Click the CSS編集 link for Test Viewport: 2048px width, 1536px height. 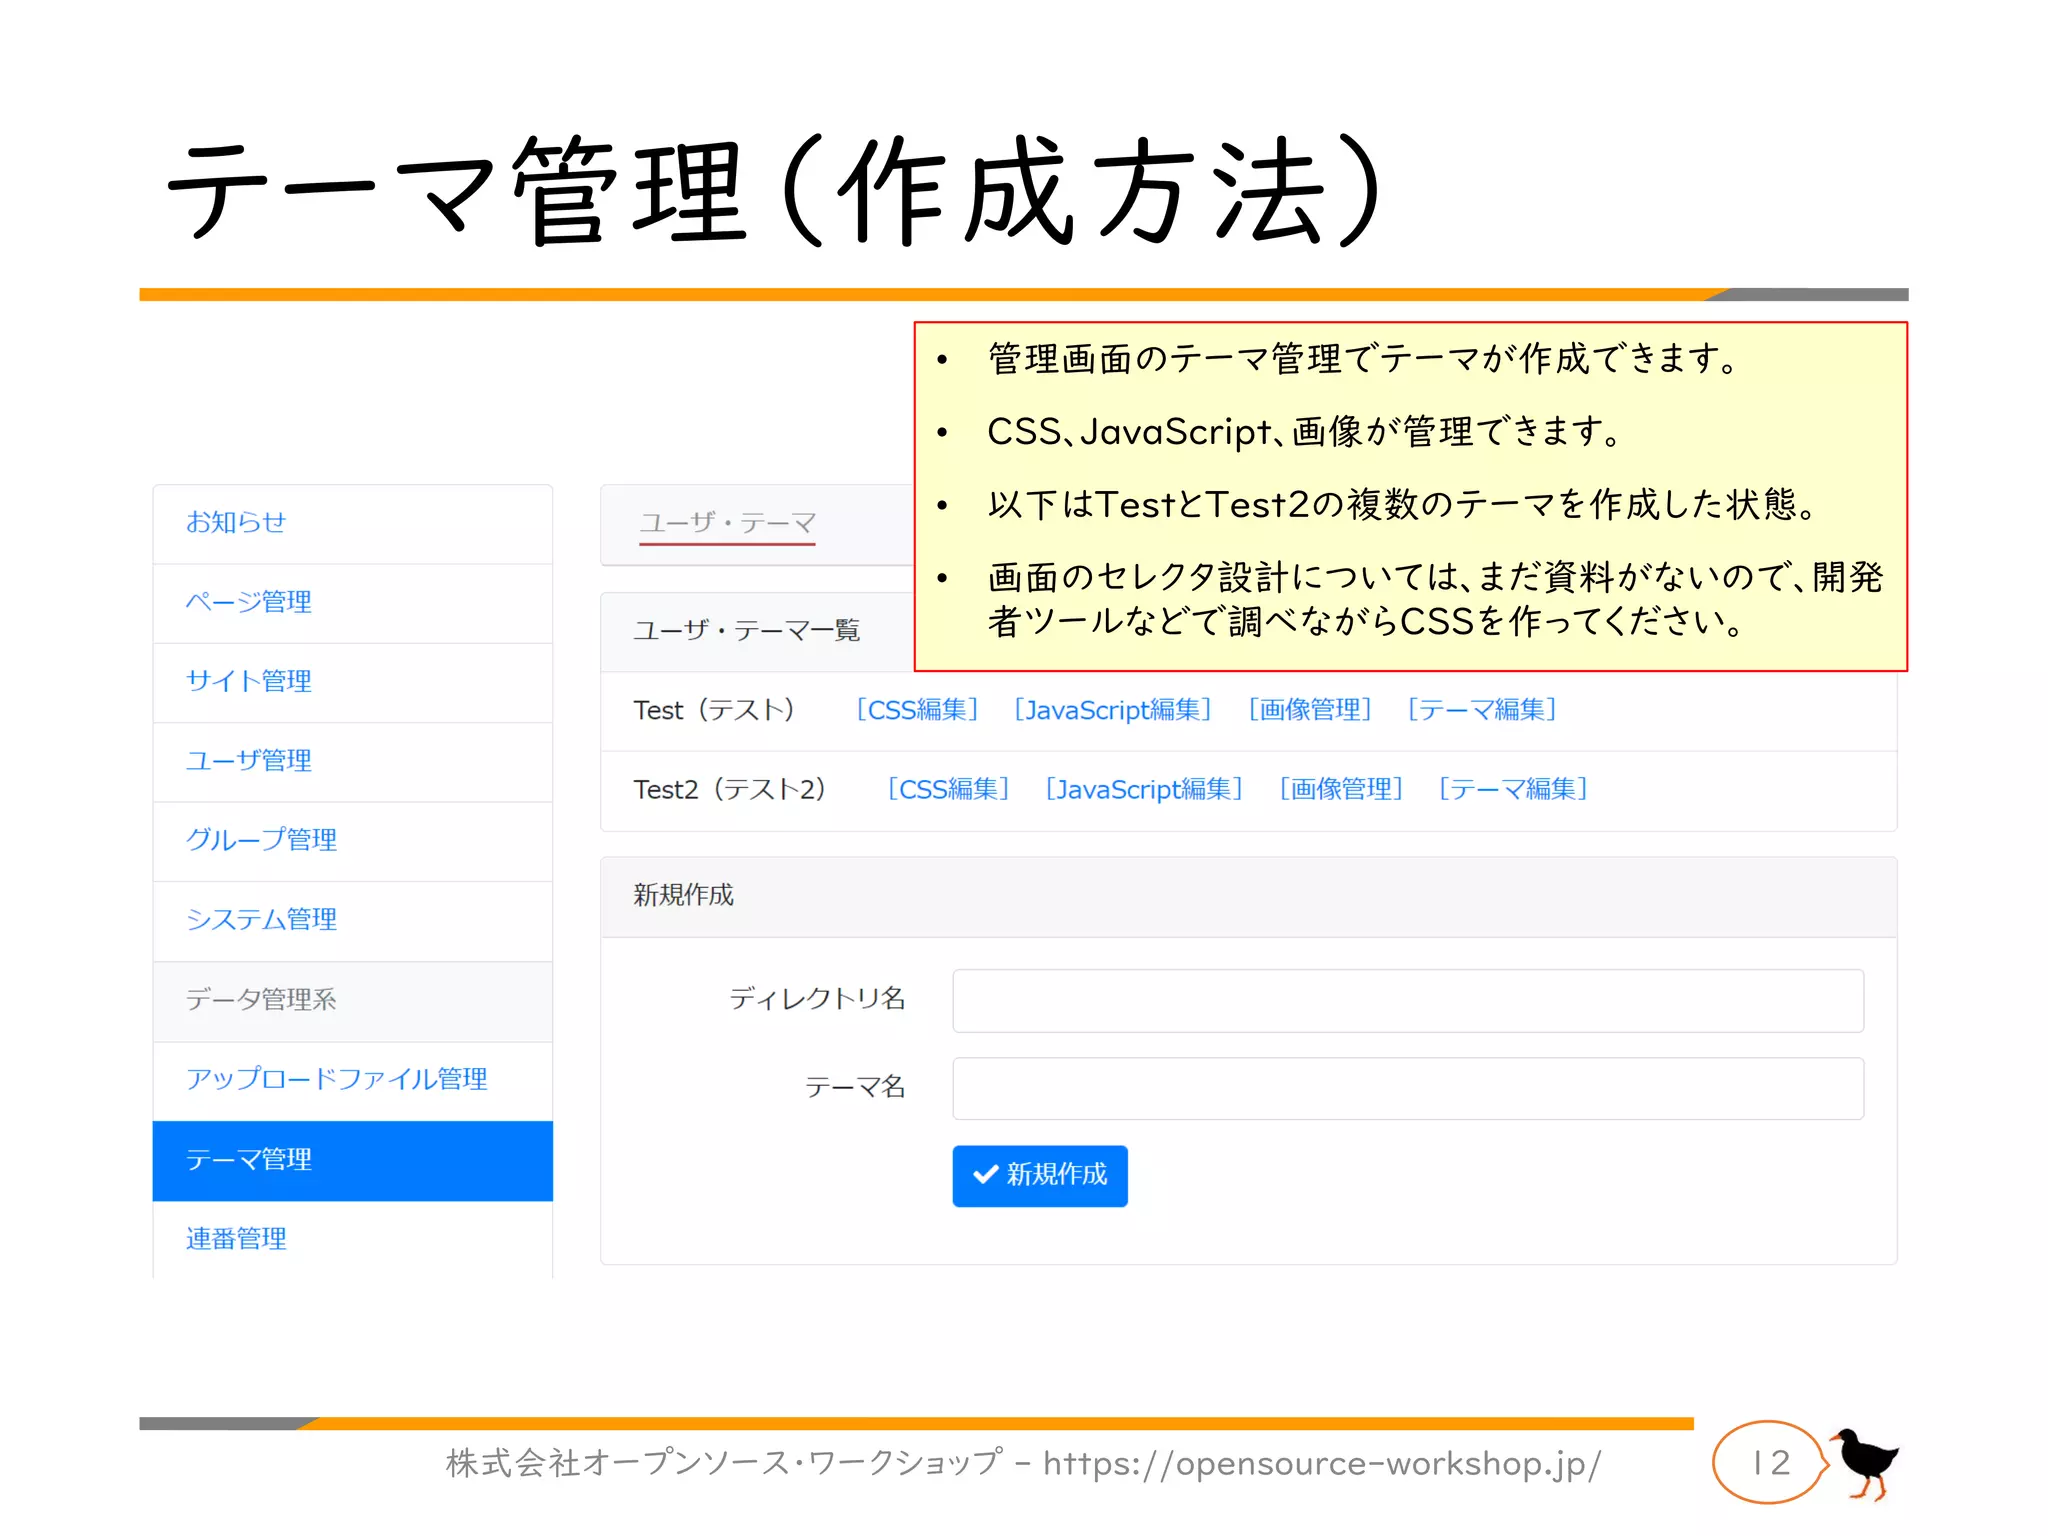(x=917, y=710)
